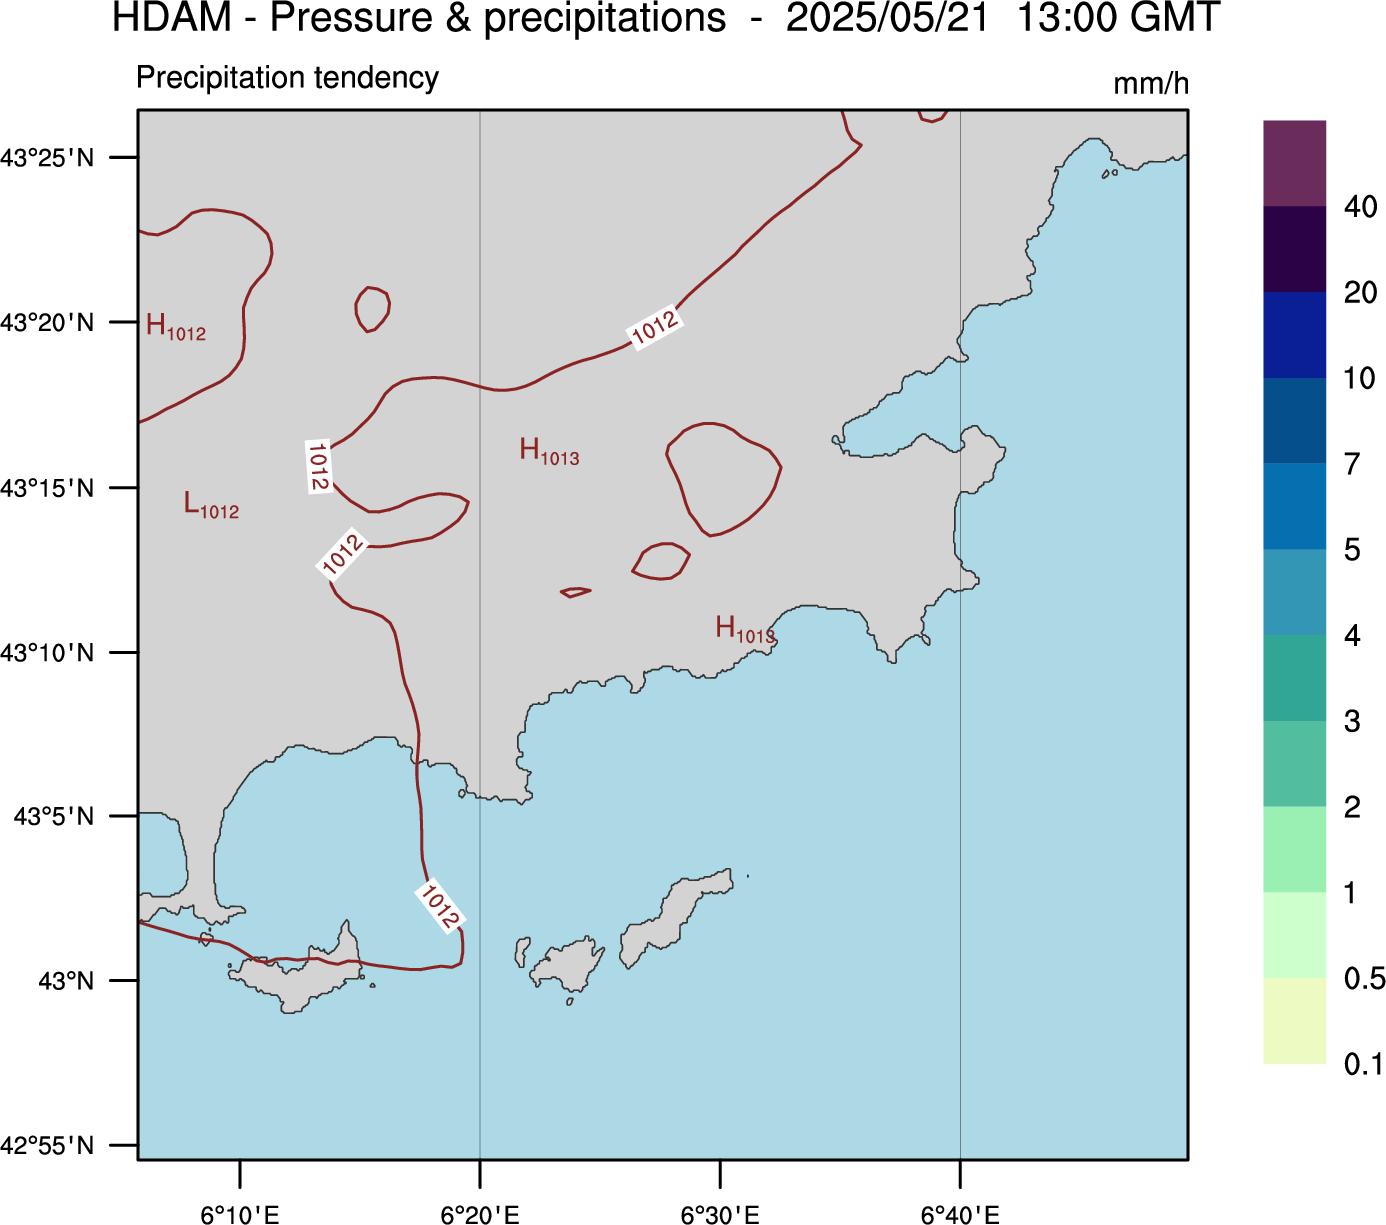The width and height of the screenshot is (1386, 1225).
Task: Pick the navy blue 10–20 legend color
Action: pos(1294,335)
